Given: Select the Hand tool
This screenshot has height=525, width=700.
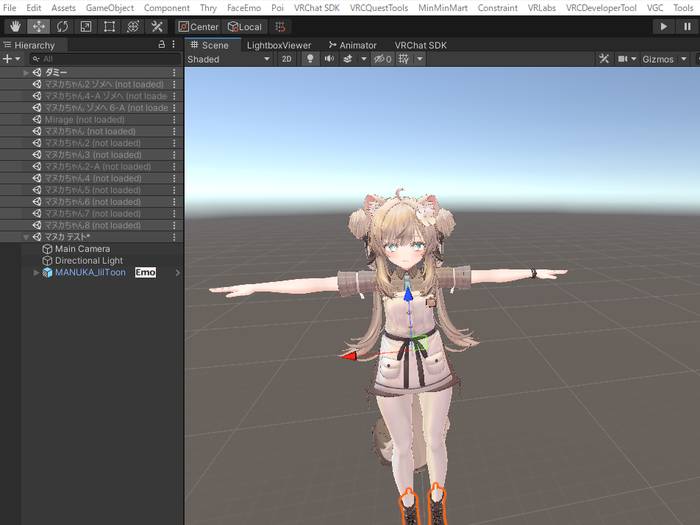Looking at the screenshot, I should click(x=15, y=27).
